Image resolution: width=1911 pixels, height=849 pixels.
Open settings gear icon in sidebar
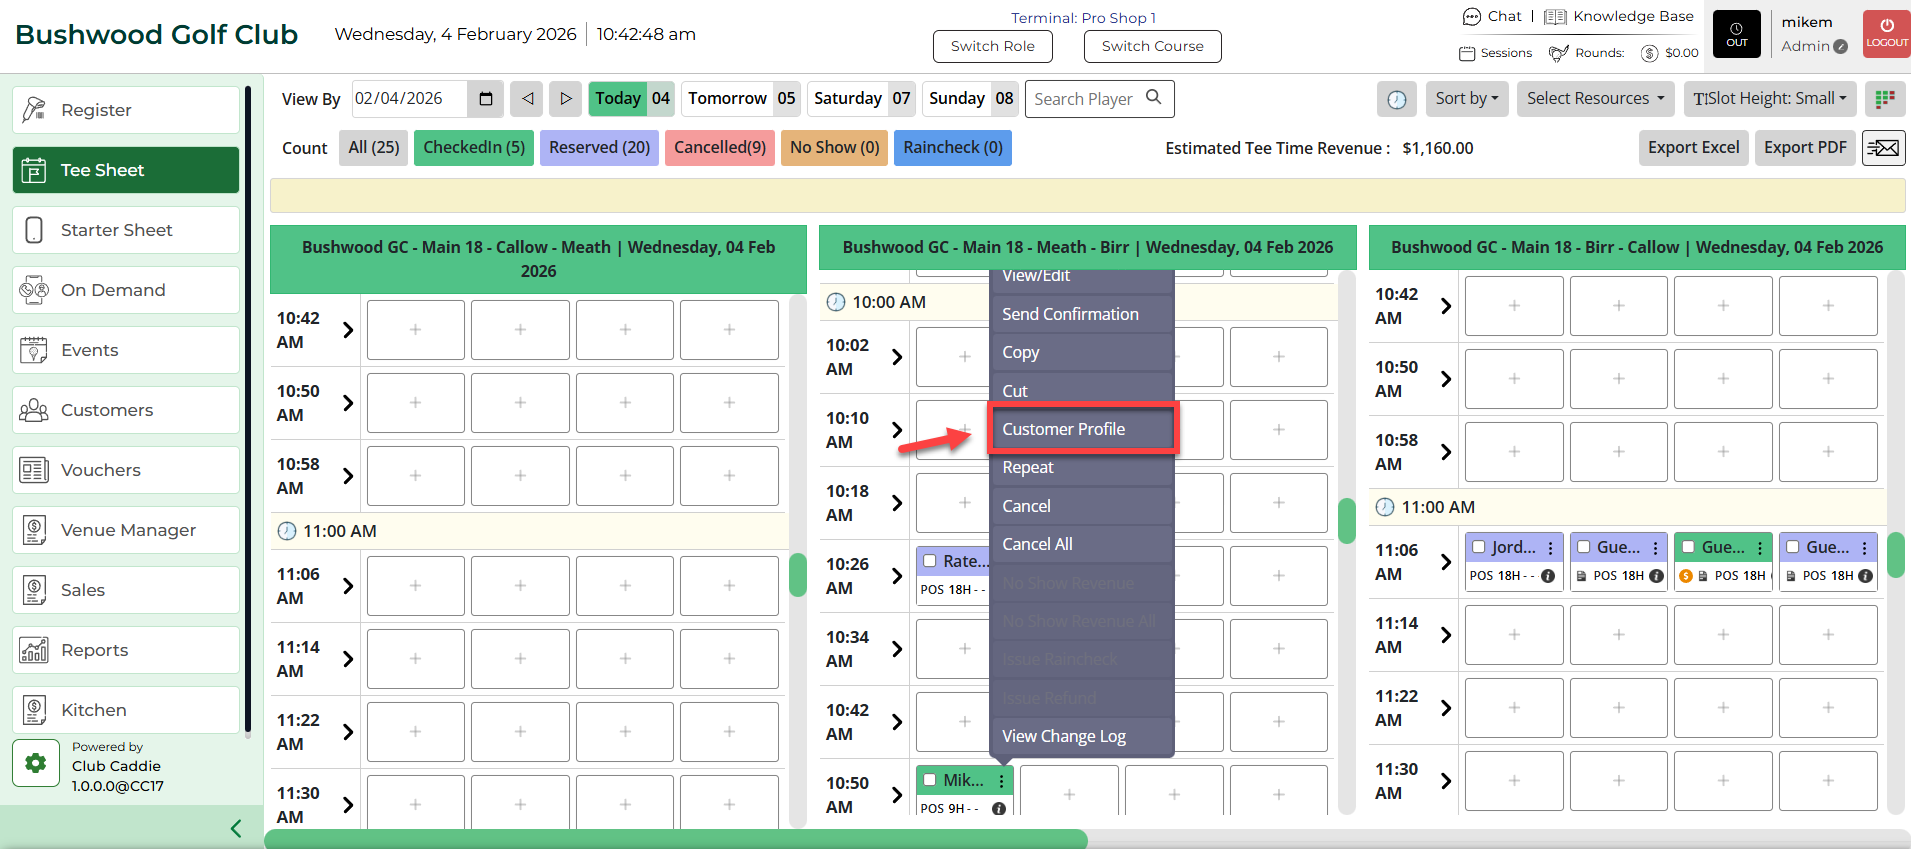(36, 764)
